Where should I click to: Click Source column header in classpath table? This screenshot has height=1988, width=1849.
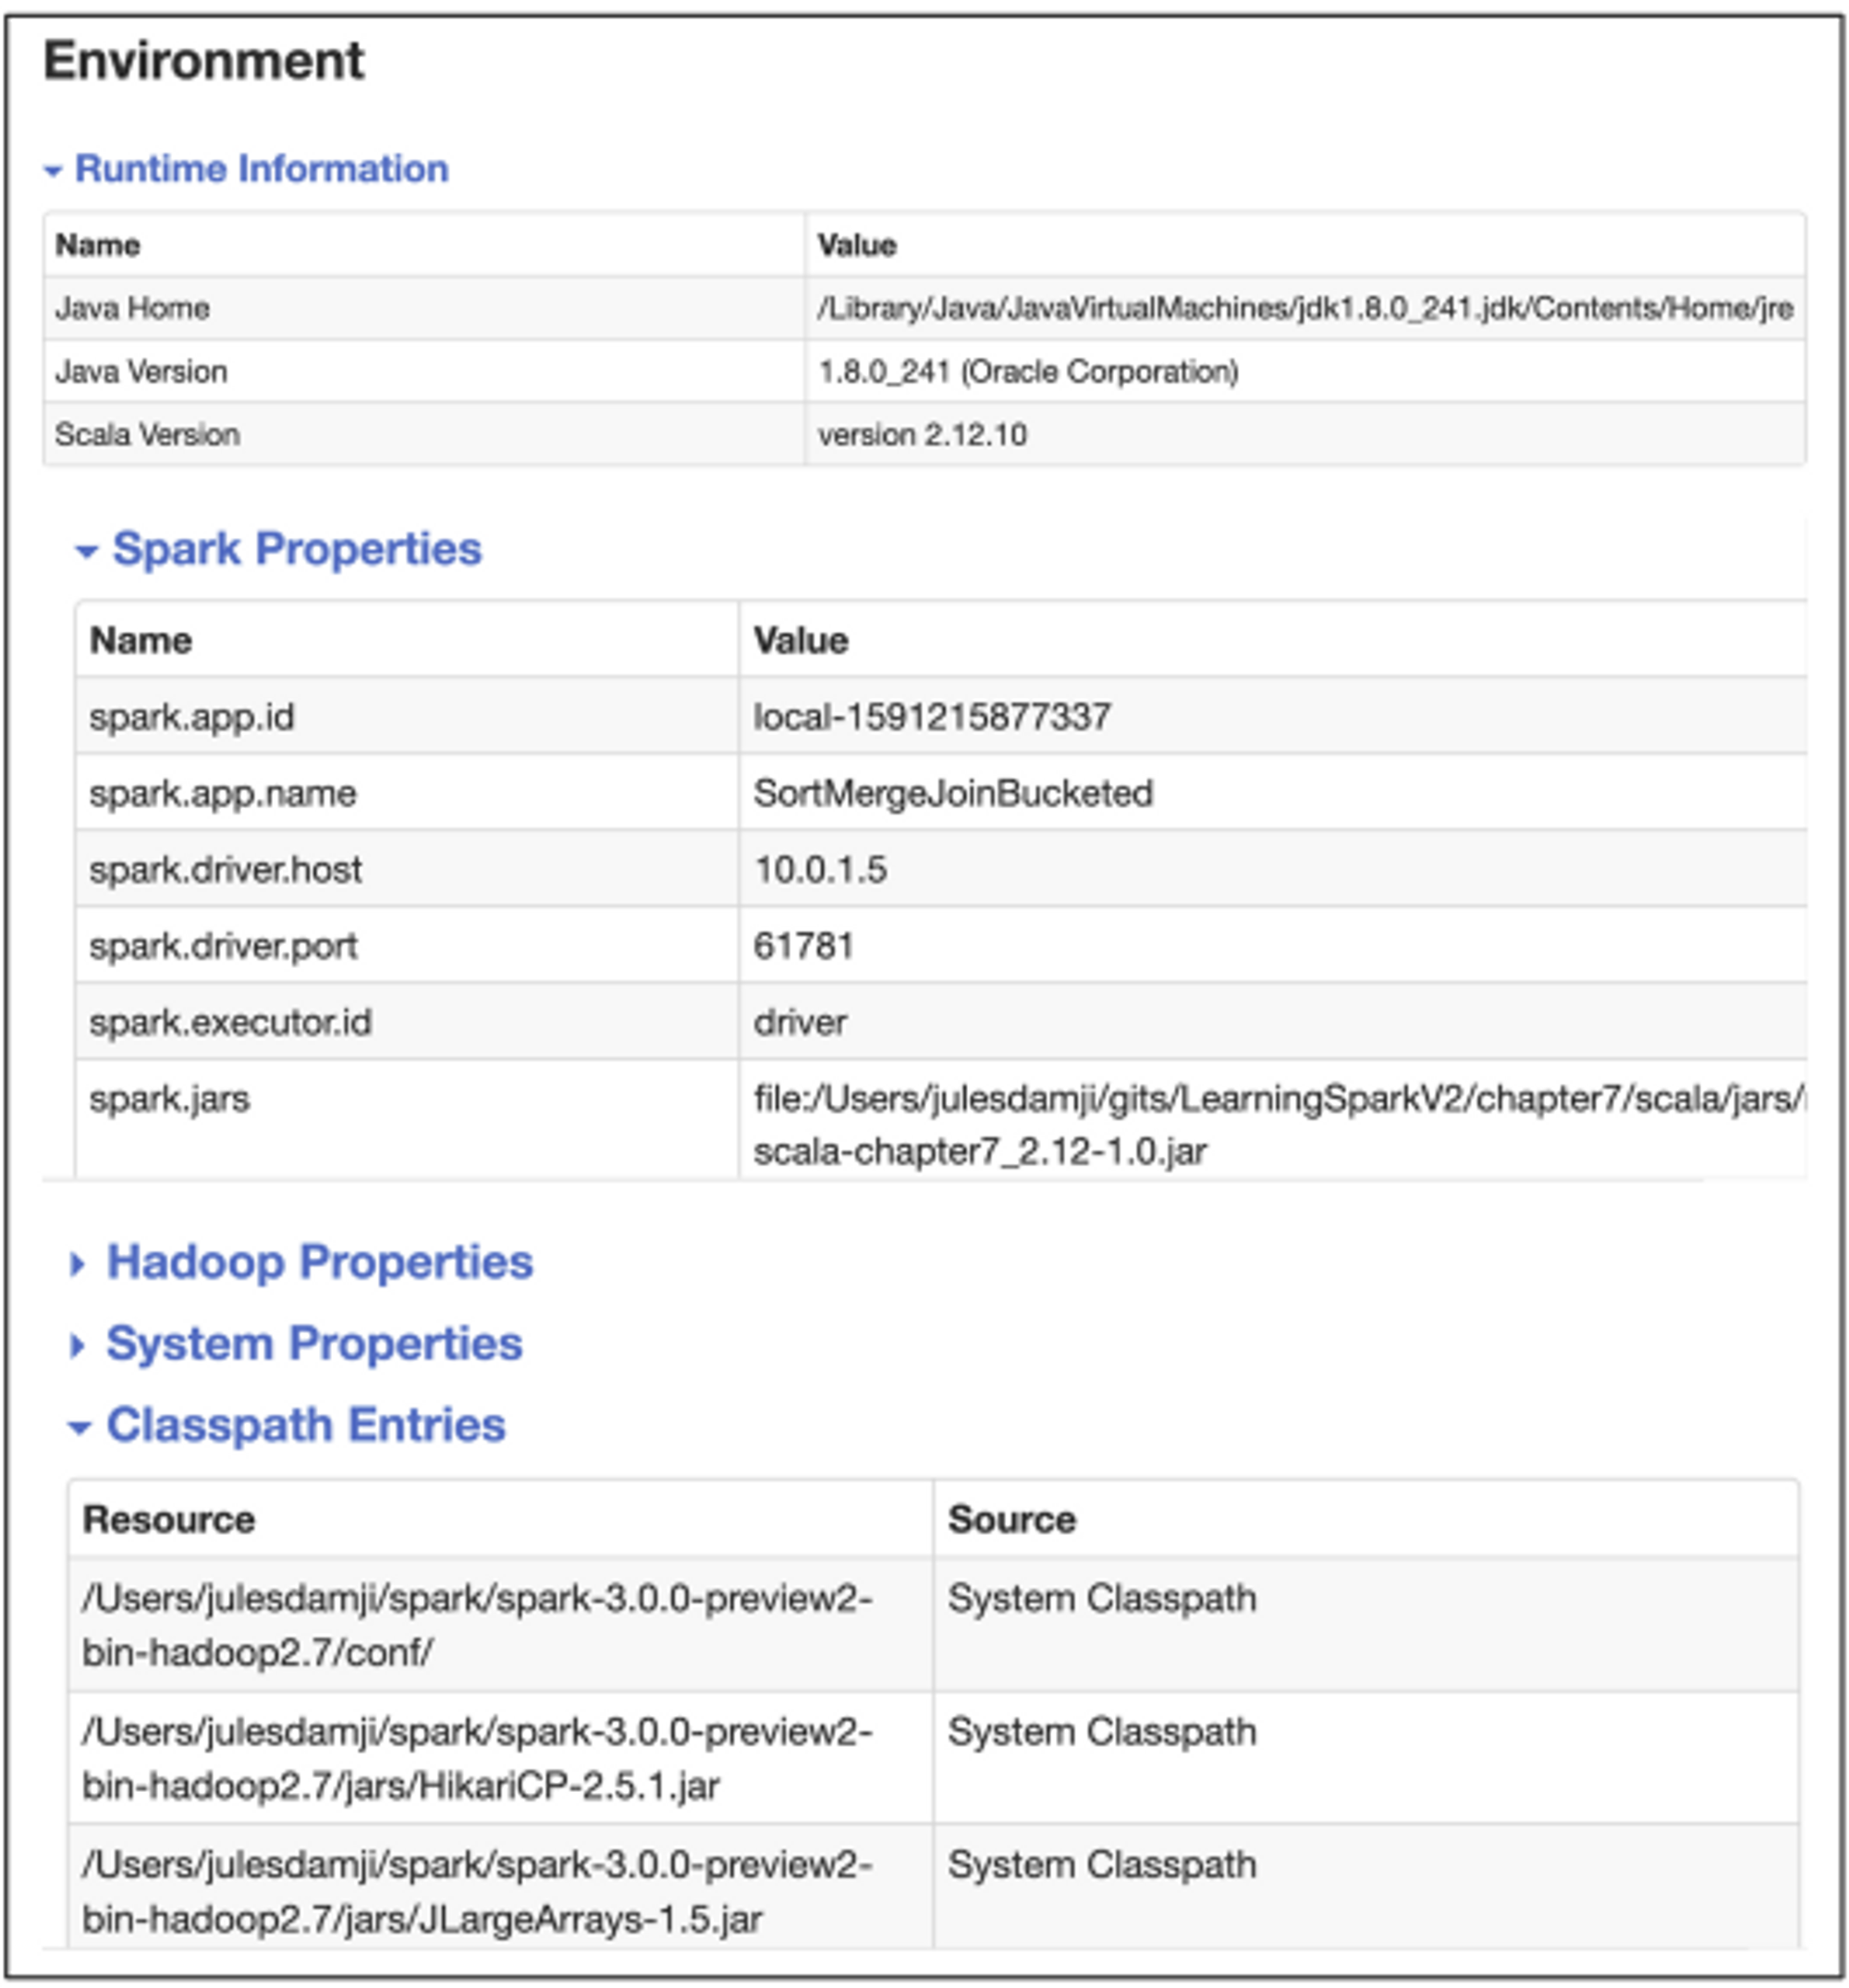(1011, 1519)
